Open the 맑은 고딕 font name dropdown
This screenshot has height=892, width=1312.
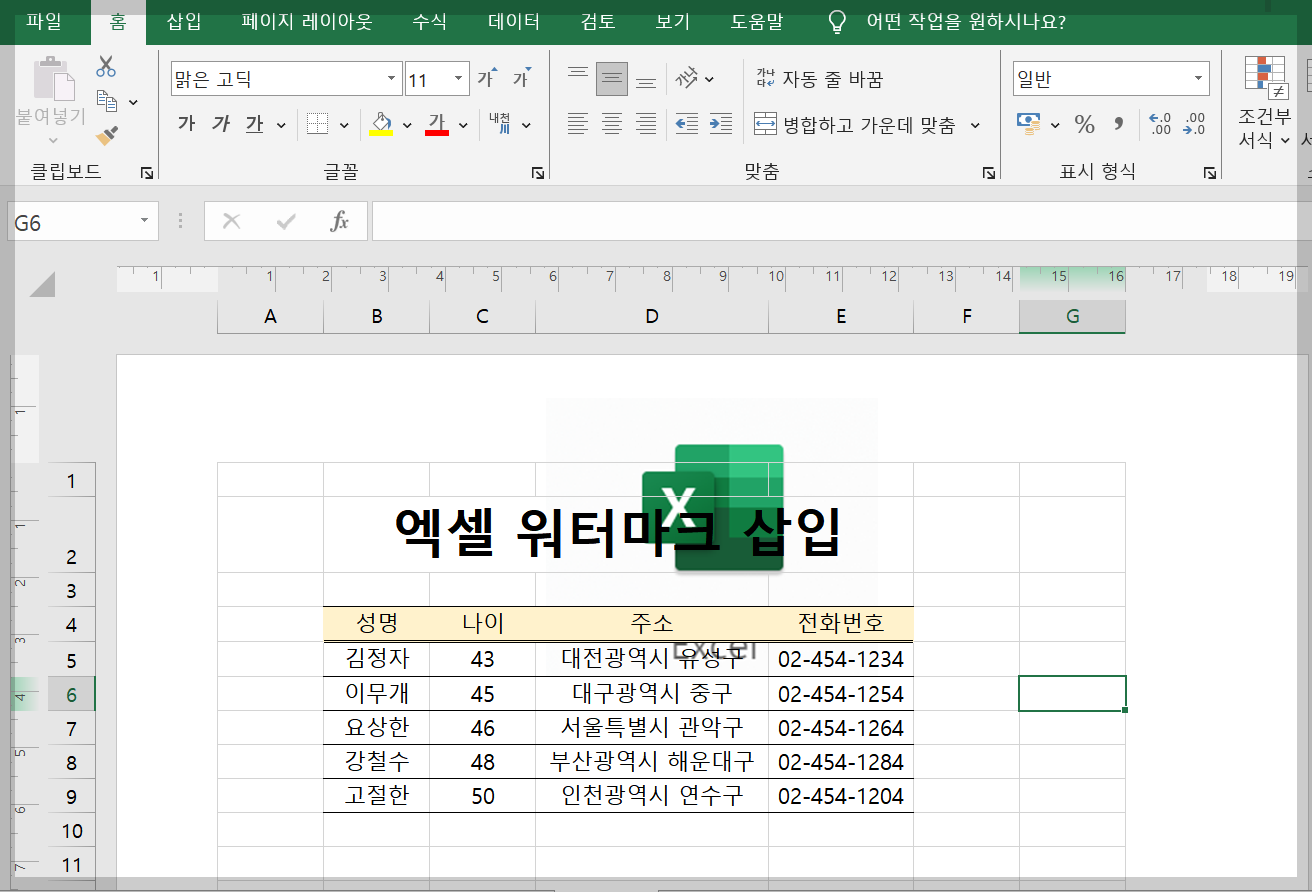(x=391, y=77)
